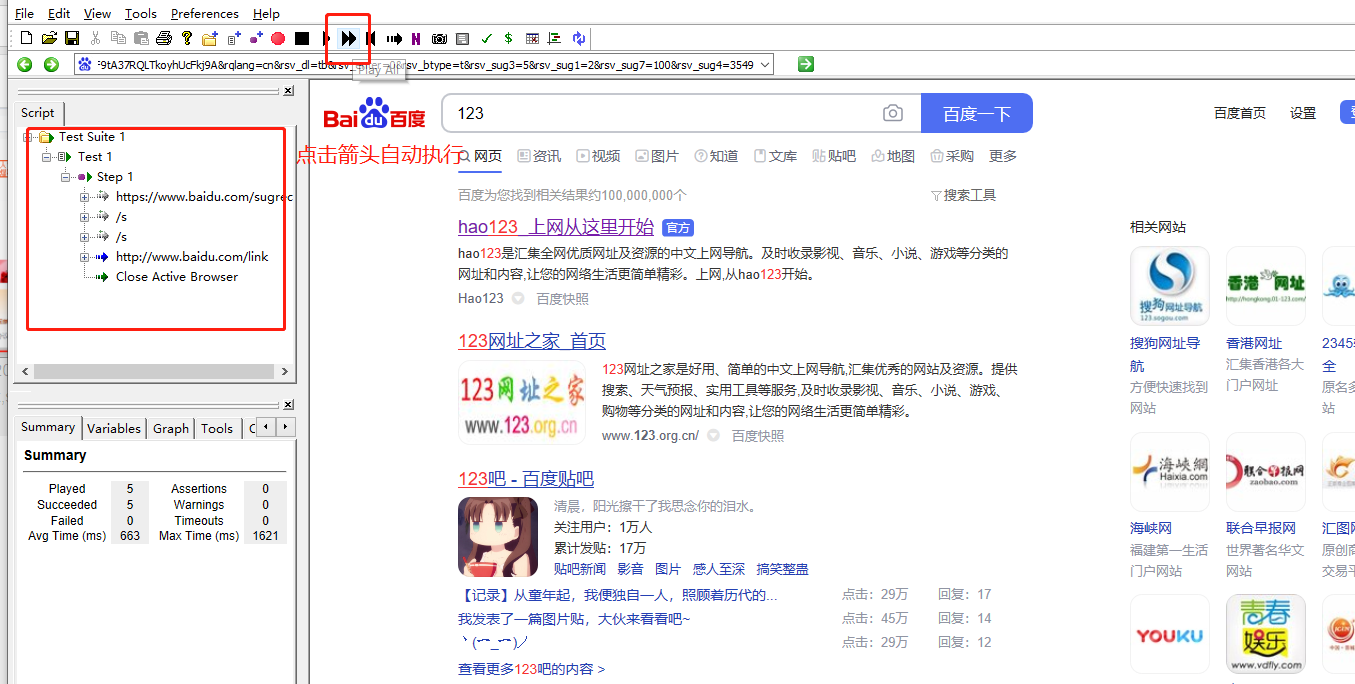The width and height of the screenshot is (1355, 684).
Task: Switch to the Variables tab
Action: tap(113, 427)
